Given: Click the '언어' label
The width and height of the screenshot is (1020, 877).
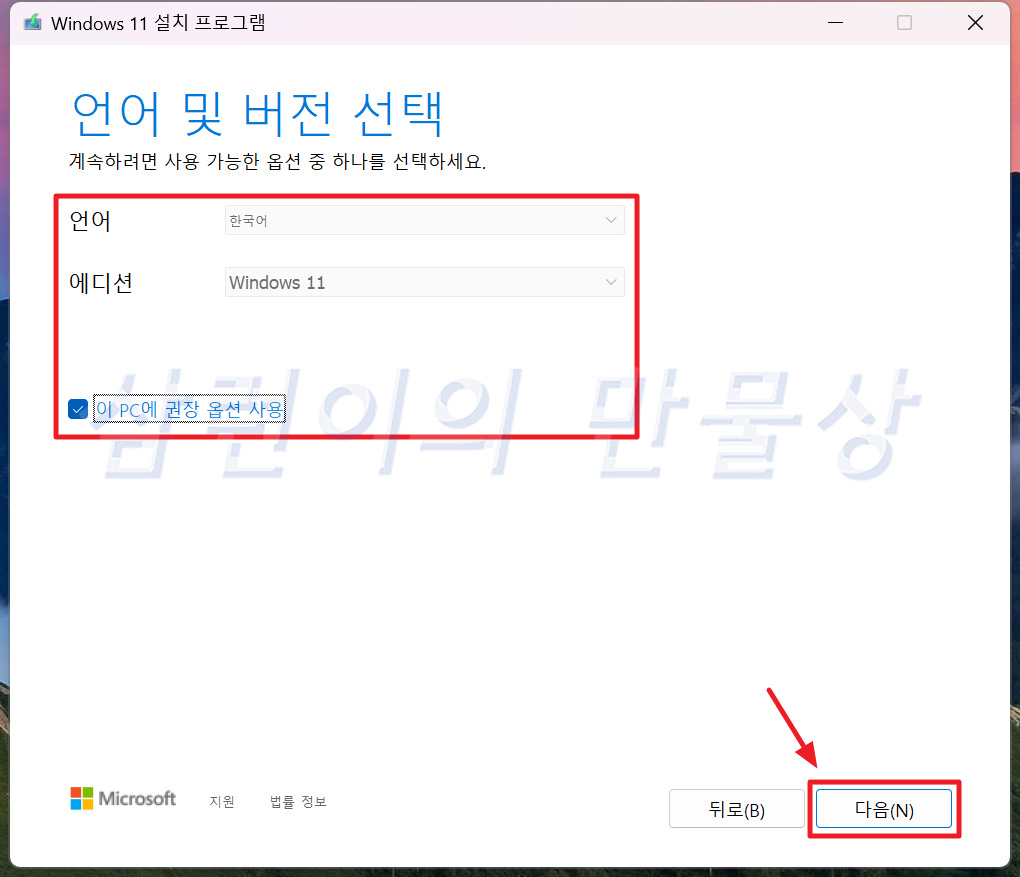Looking at the screenshot, I should pos(90,221).
